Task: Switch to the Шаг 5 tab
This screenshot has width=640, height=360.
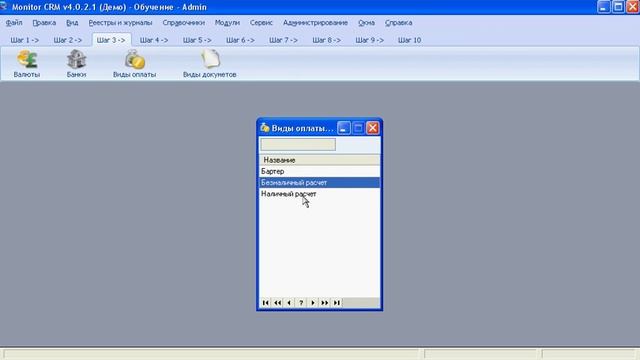Action: [x=197, y=40]
